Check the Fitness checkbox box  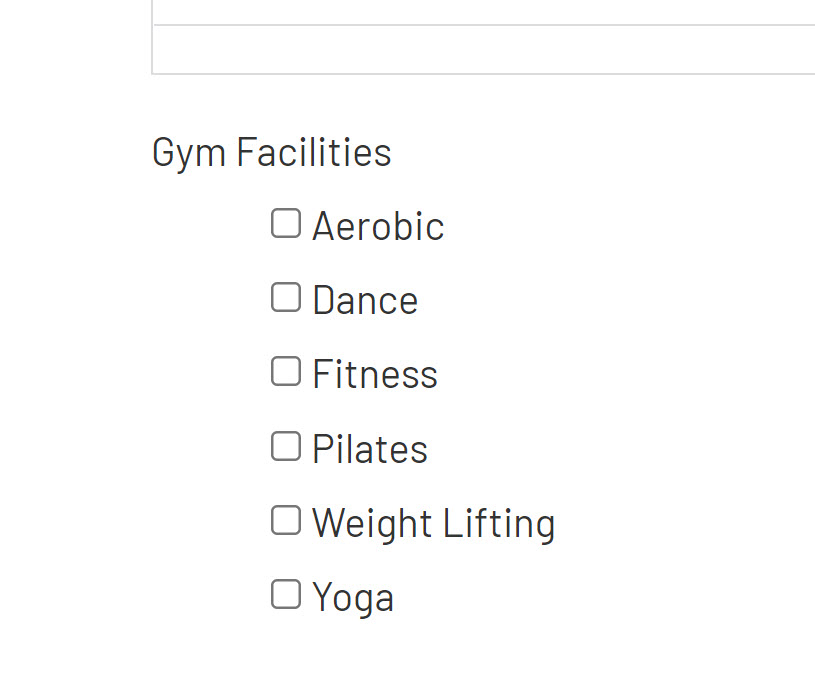[x=286, y=371]
